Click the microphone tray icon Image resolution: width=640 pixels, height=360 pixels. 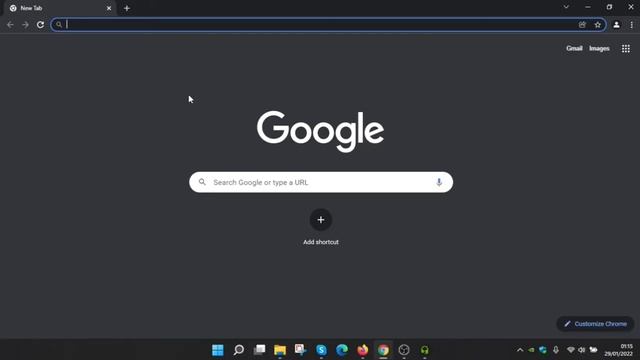[556, 350]
